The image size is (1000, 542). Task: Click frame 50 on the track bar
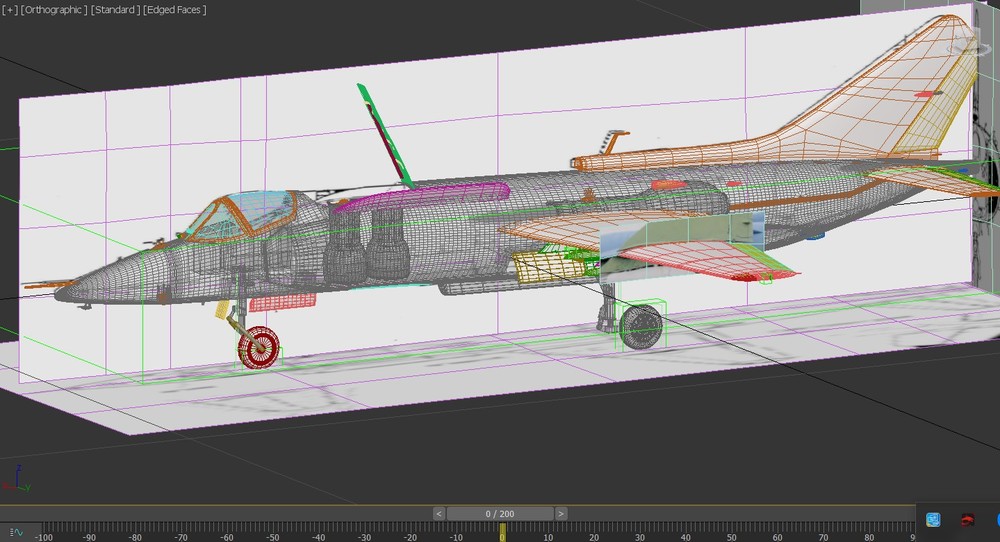[x=732, y=537]
